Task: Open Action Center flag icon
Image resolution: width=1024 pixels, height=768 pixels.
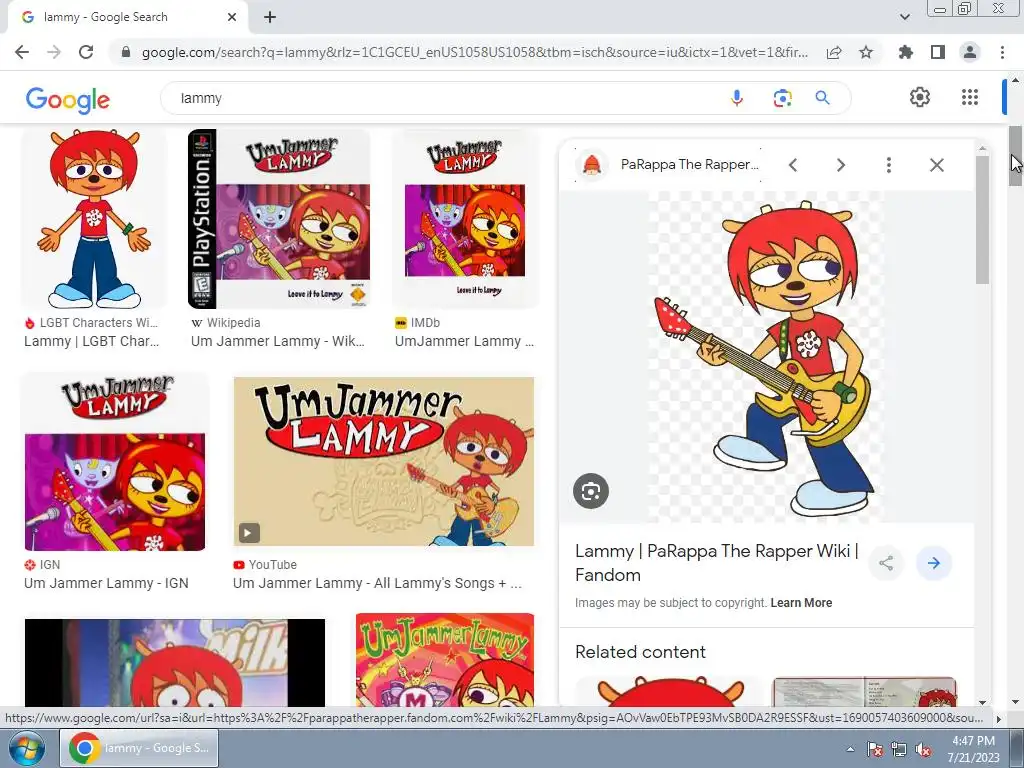Action: point(875,749)
